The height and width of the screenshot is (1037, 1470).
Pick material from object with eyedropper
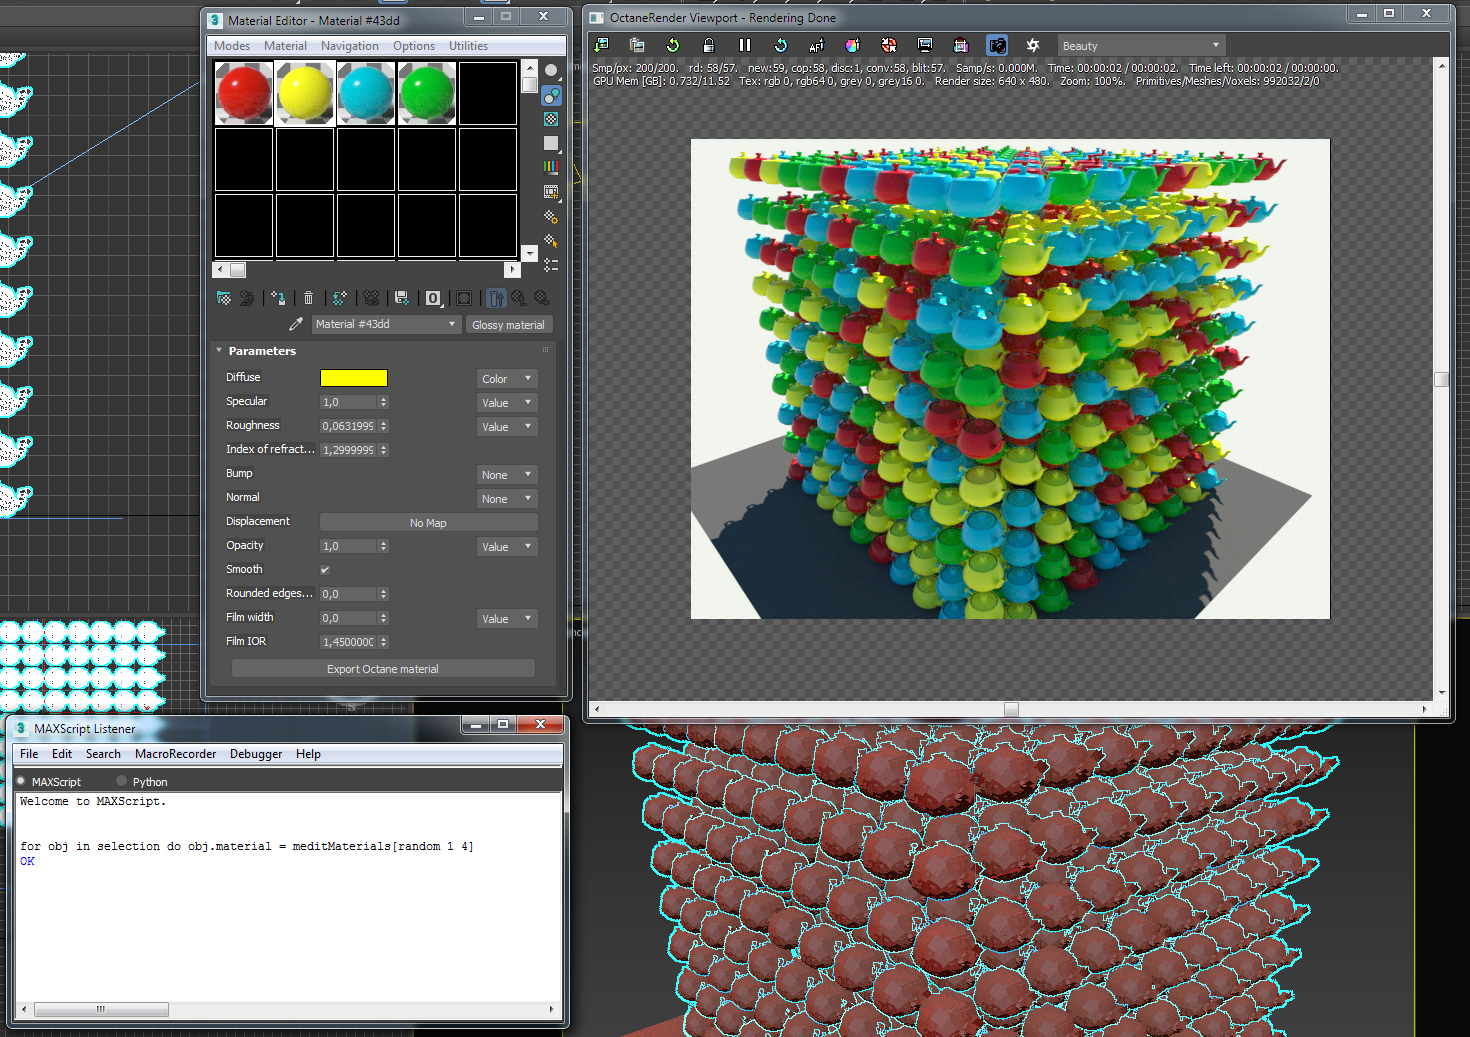[x=296, y=324]
